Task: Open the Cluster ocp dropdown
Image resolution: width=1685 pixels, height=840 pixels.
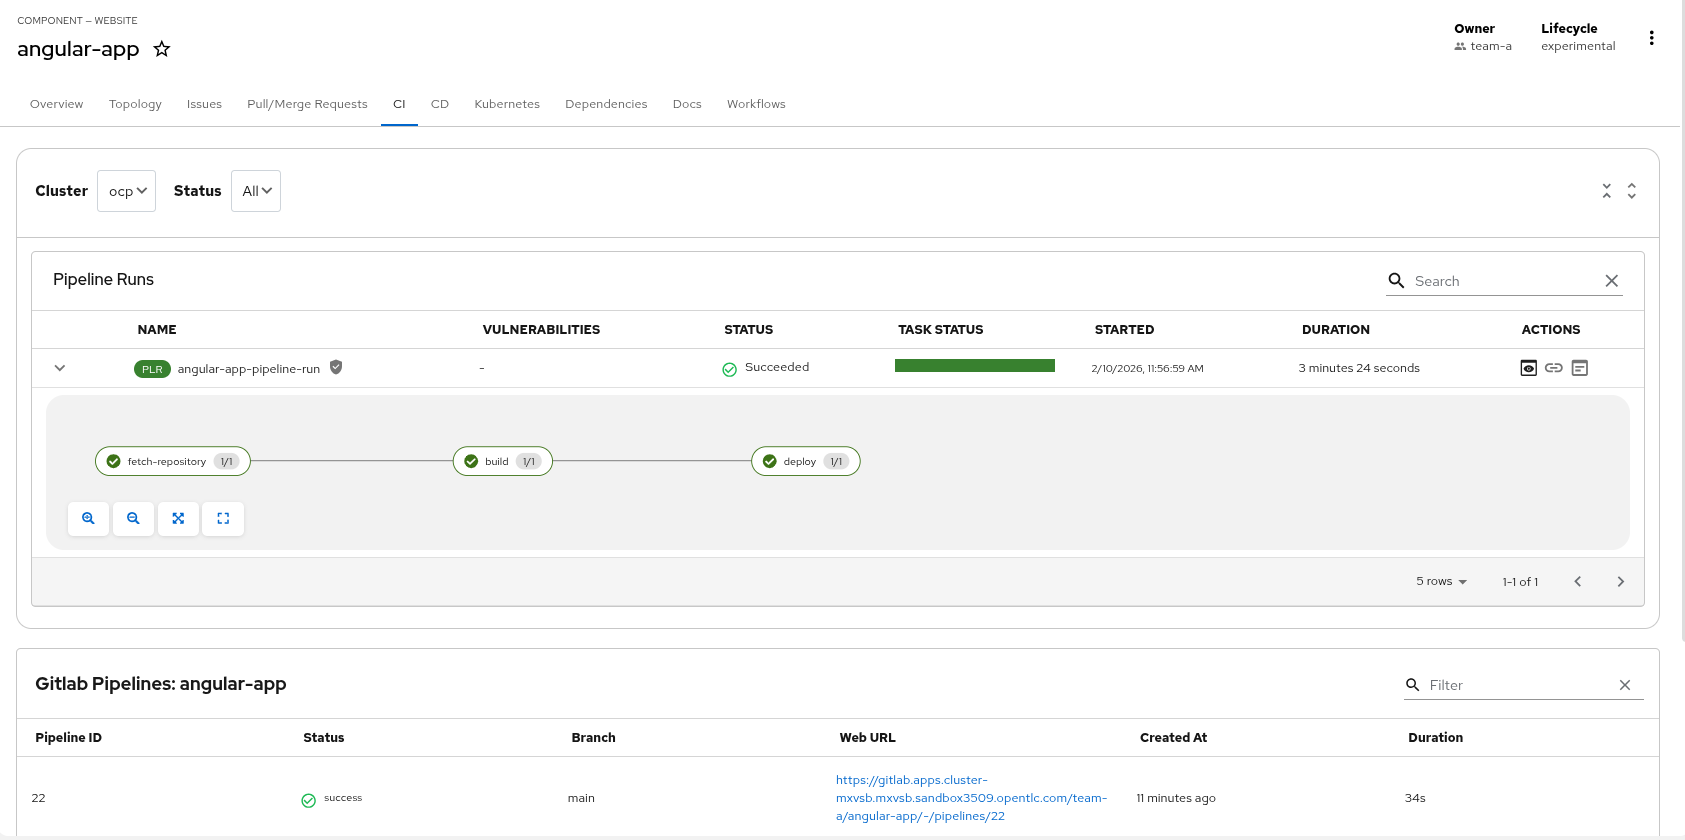Action: point(127,191)
